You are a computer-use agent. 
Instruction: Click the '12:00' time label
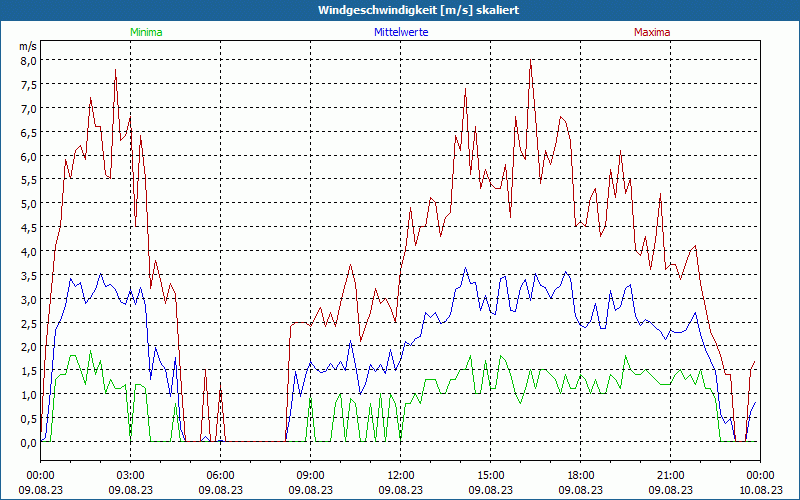click(401, 476)
